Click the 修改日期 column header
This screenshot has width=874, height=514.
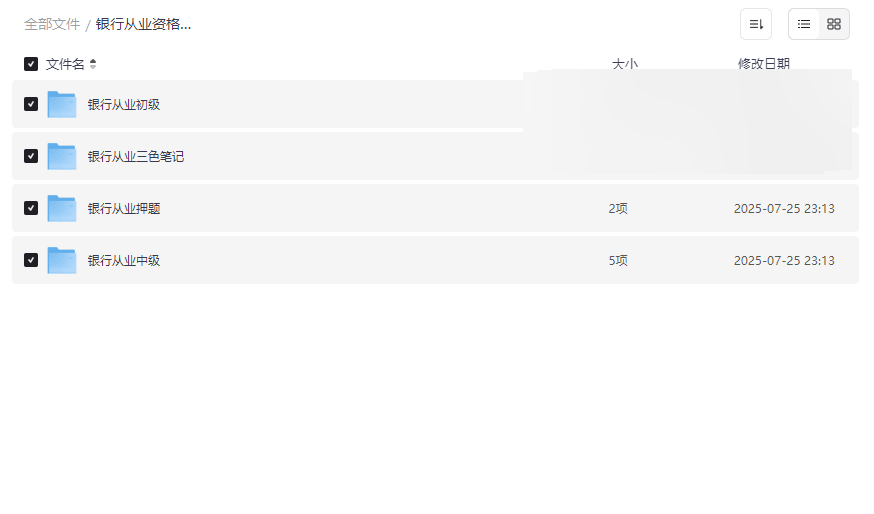(x=764, y=64)
